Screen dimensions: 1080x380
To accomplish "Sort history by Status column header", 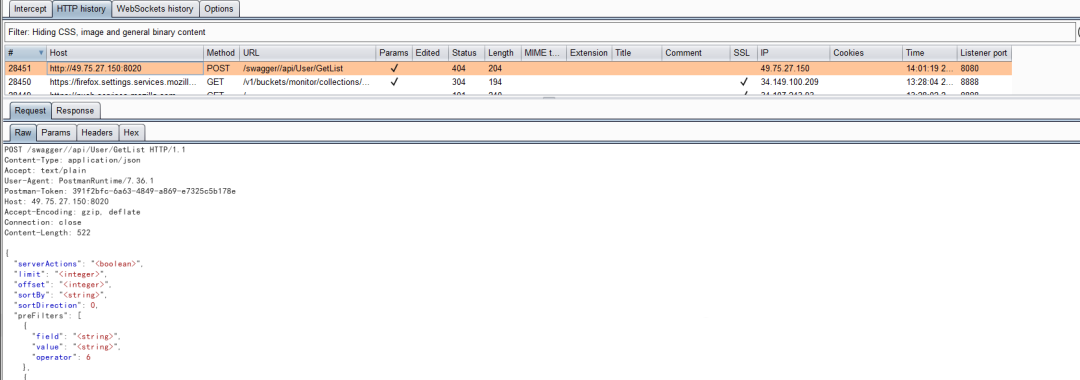I will (466, 53).
